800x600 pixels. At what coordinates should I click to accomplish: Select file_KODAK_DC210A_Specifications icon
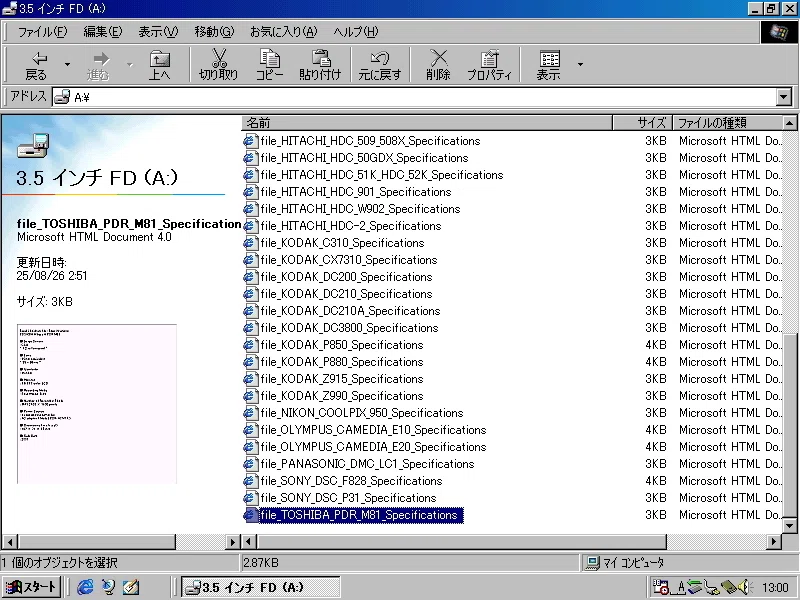point(250,311)
